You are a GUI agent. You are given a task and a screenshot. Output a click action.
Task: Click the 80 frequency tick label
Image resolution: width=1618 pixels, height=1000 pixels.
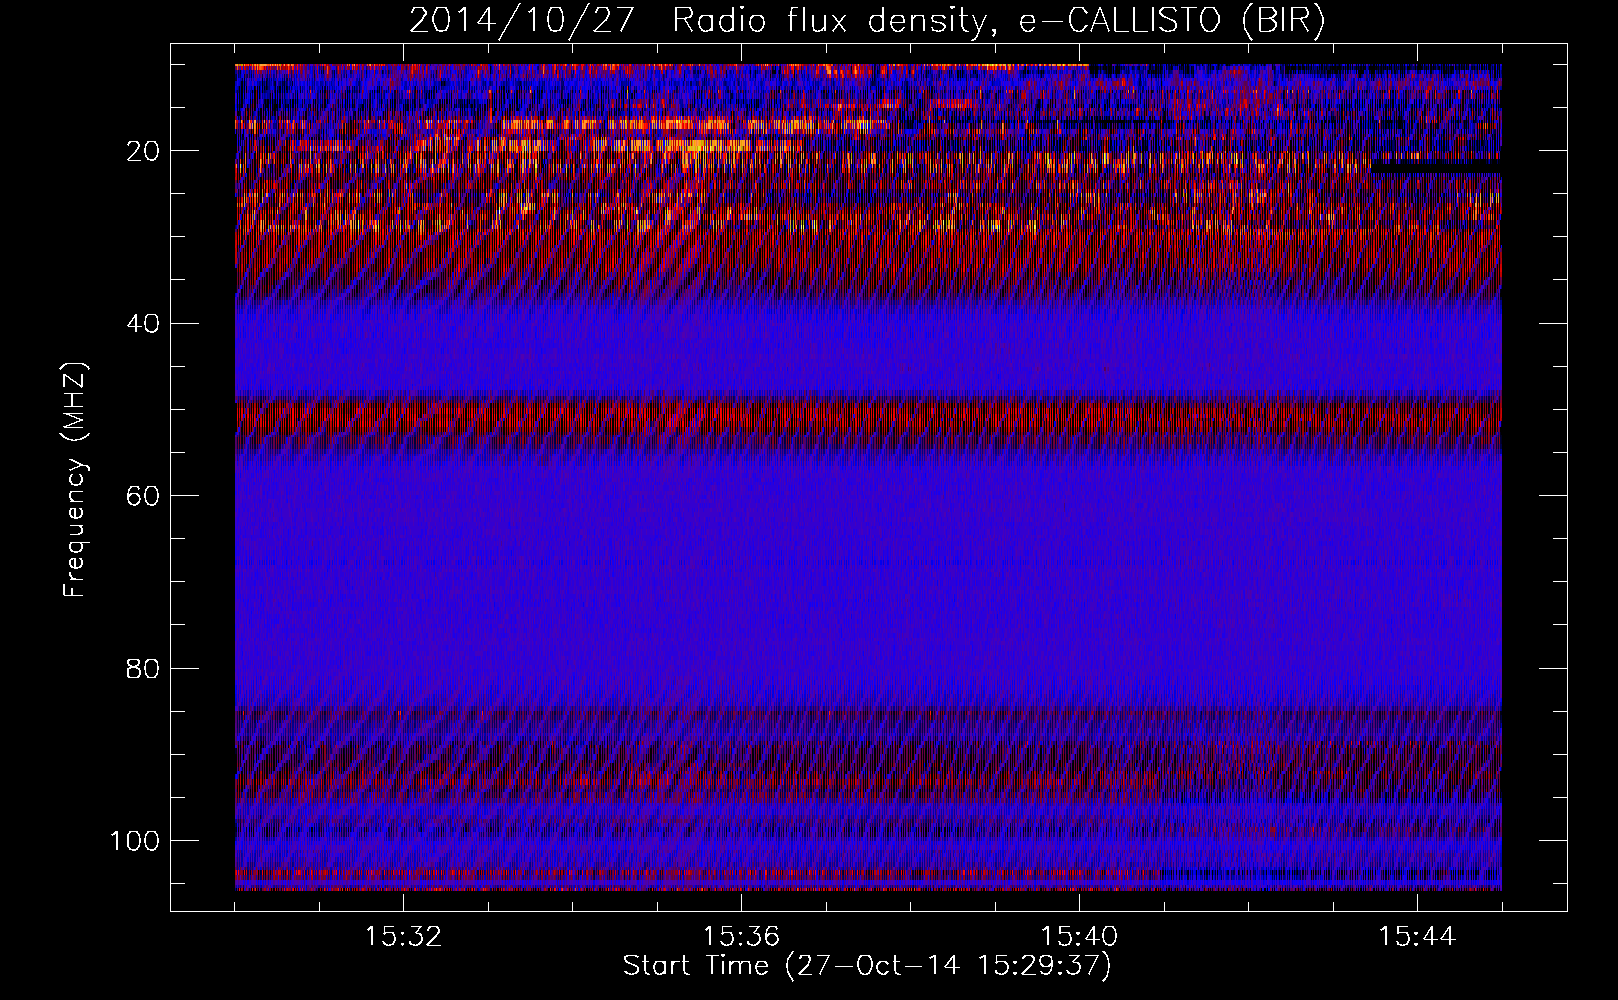tap(144, 668)
